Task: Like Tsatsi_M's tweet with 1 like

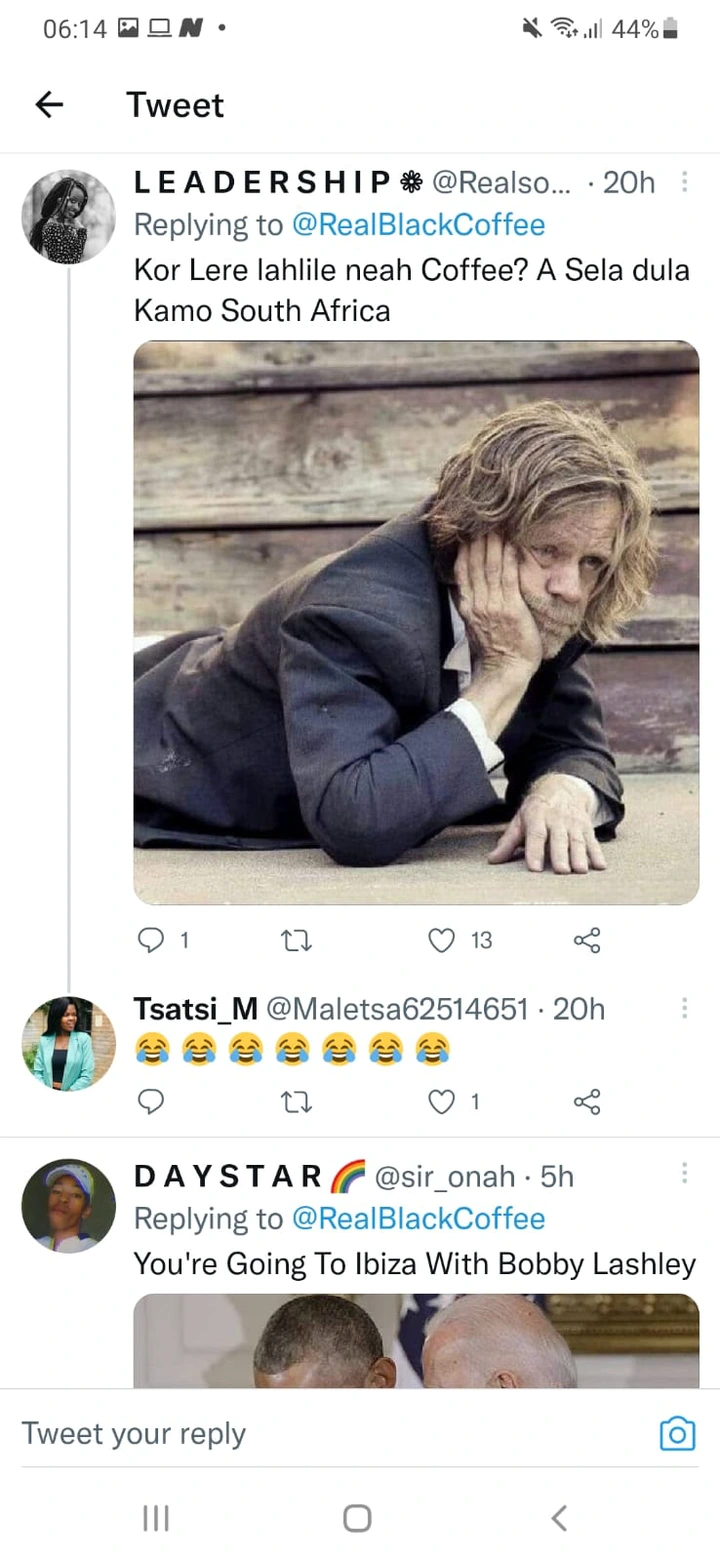Action: pos(442,1102)
